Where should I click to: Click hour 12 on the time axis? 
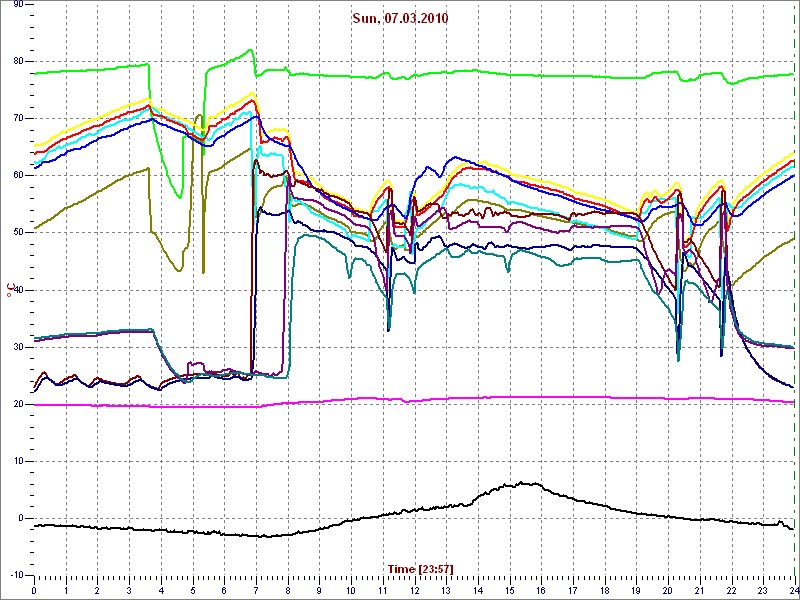414,589
